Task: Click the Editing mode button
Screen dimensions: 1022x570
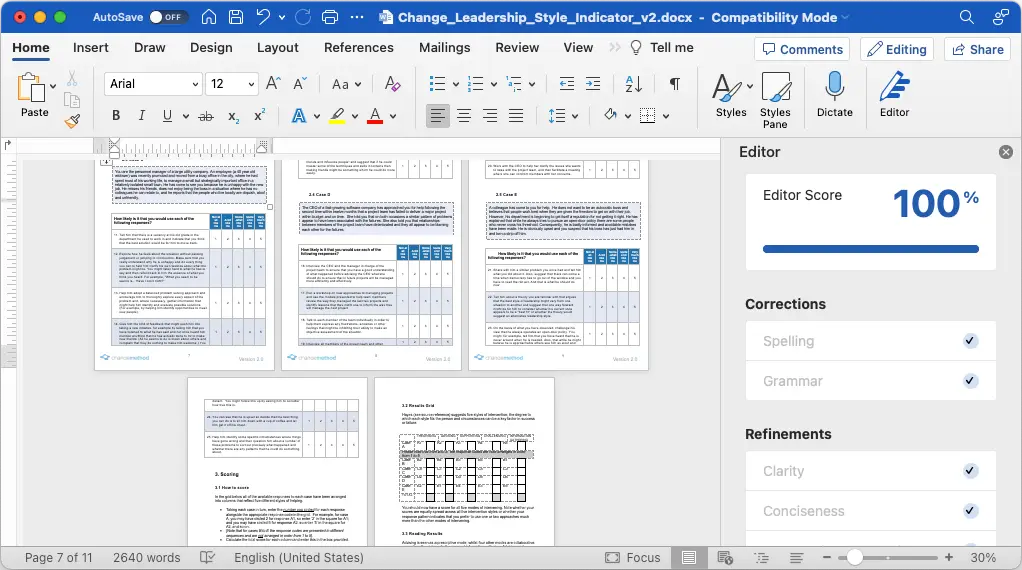Action: click(897, 50)
